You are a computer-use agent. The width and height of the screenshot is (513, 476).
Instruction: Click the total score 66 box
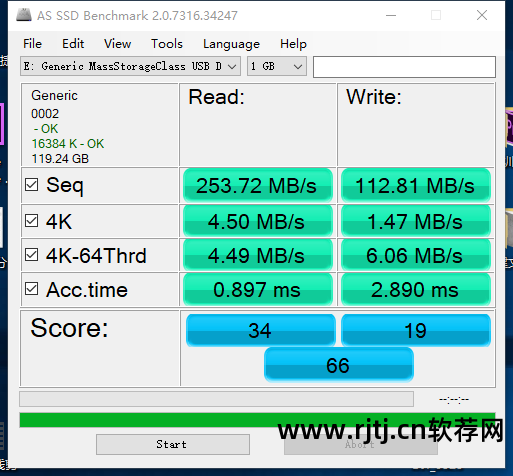click(x=339, y=365)
